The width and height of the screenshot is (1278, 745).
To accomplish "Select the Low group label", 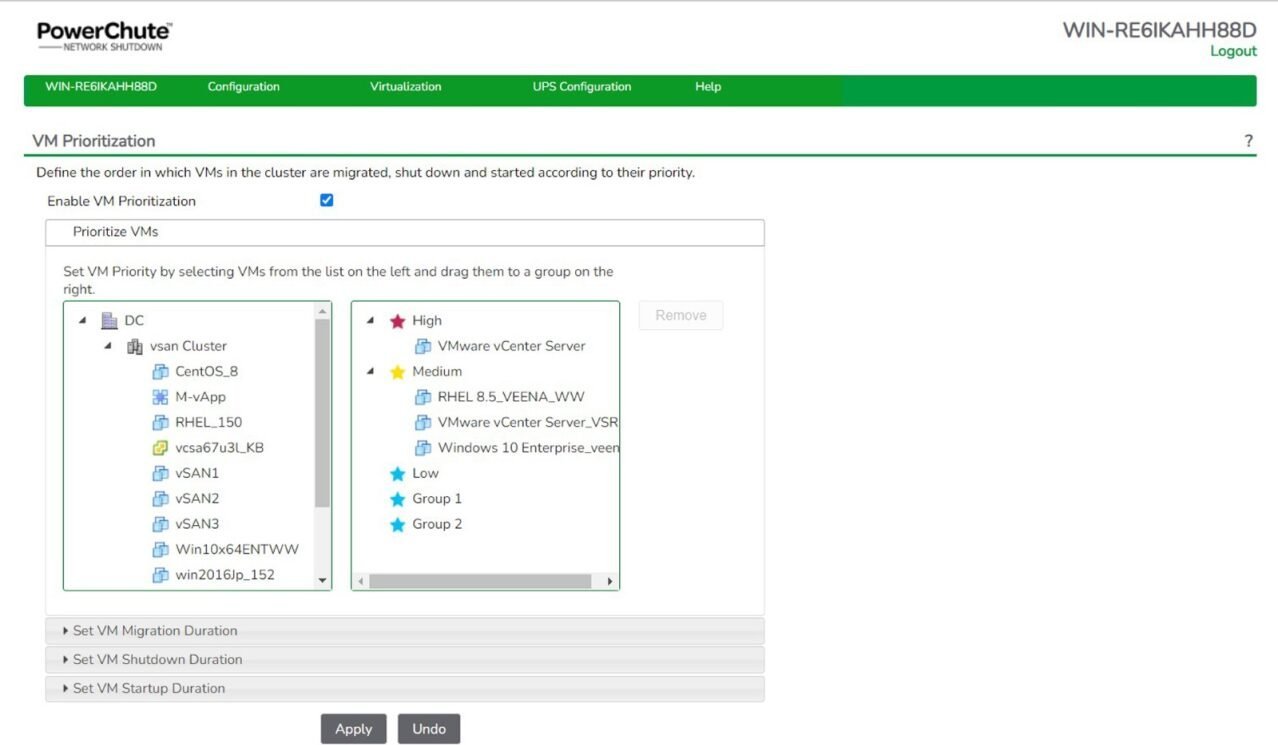I will point(425,474).
